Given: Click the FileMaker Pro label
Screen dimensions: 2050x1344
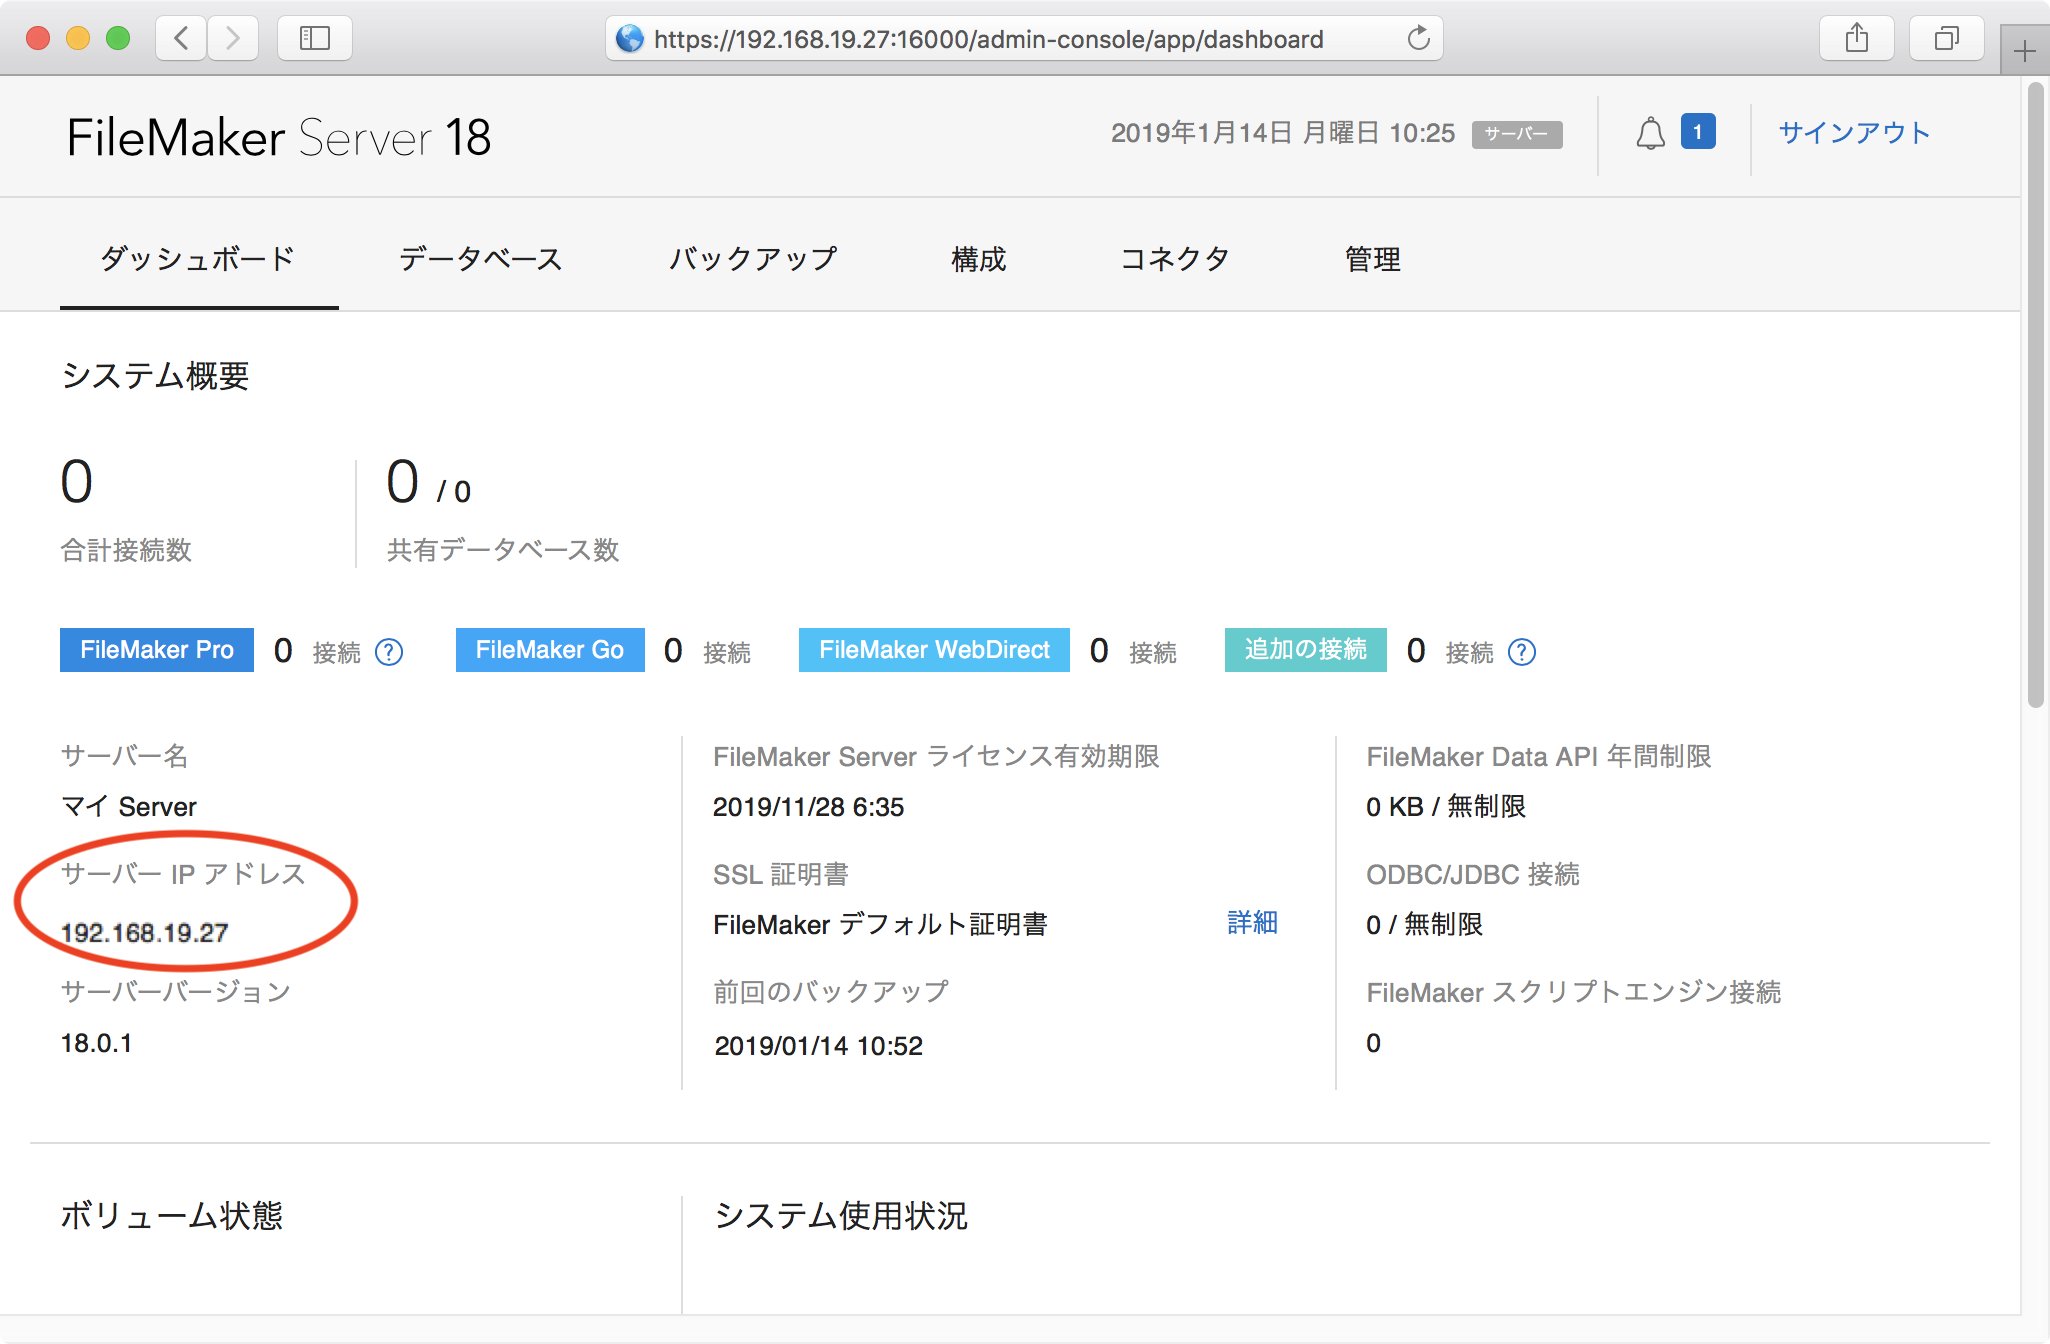Looking at the screenshot, I should click(157, 650).
